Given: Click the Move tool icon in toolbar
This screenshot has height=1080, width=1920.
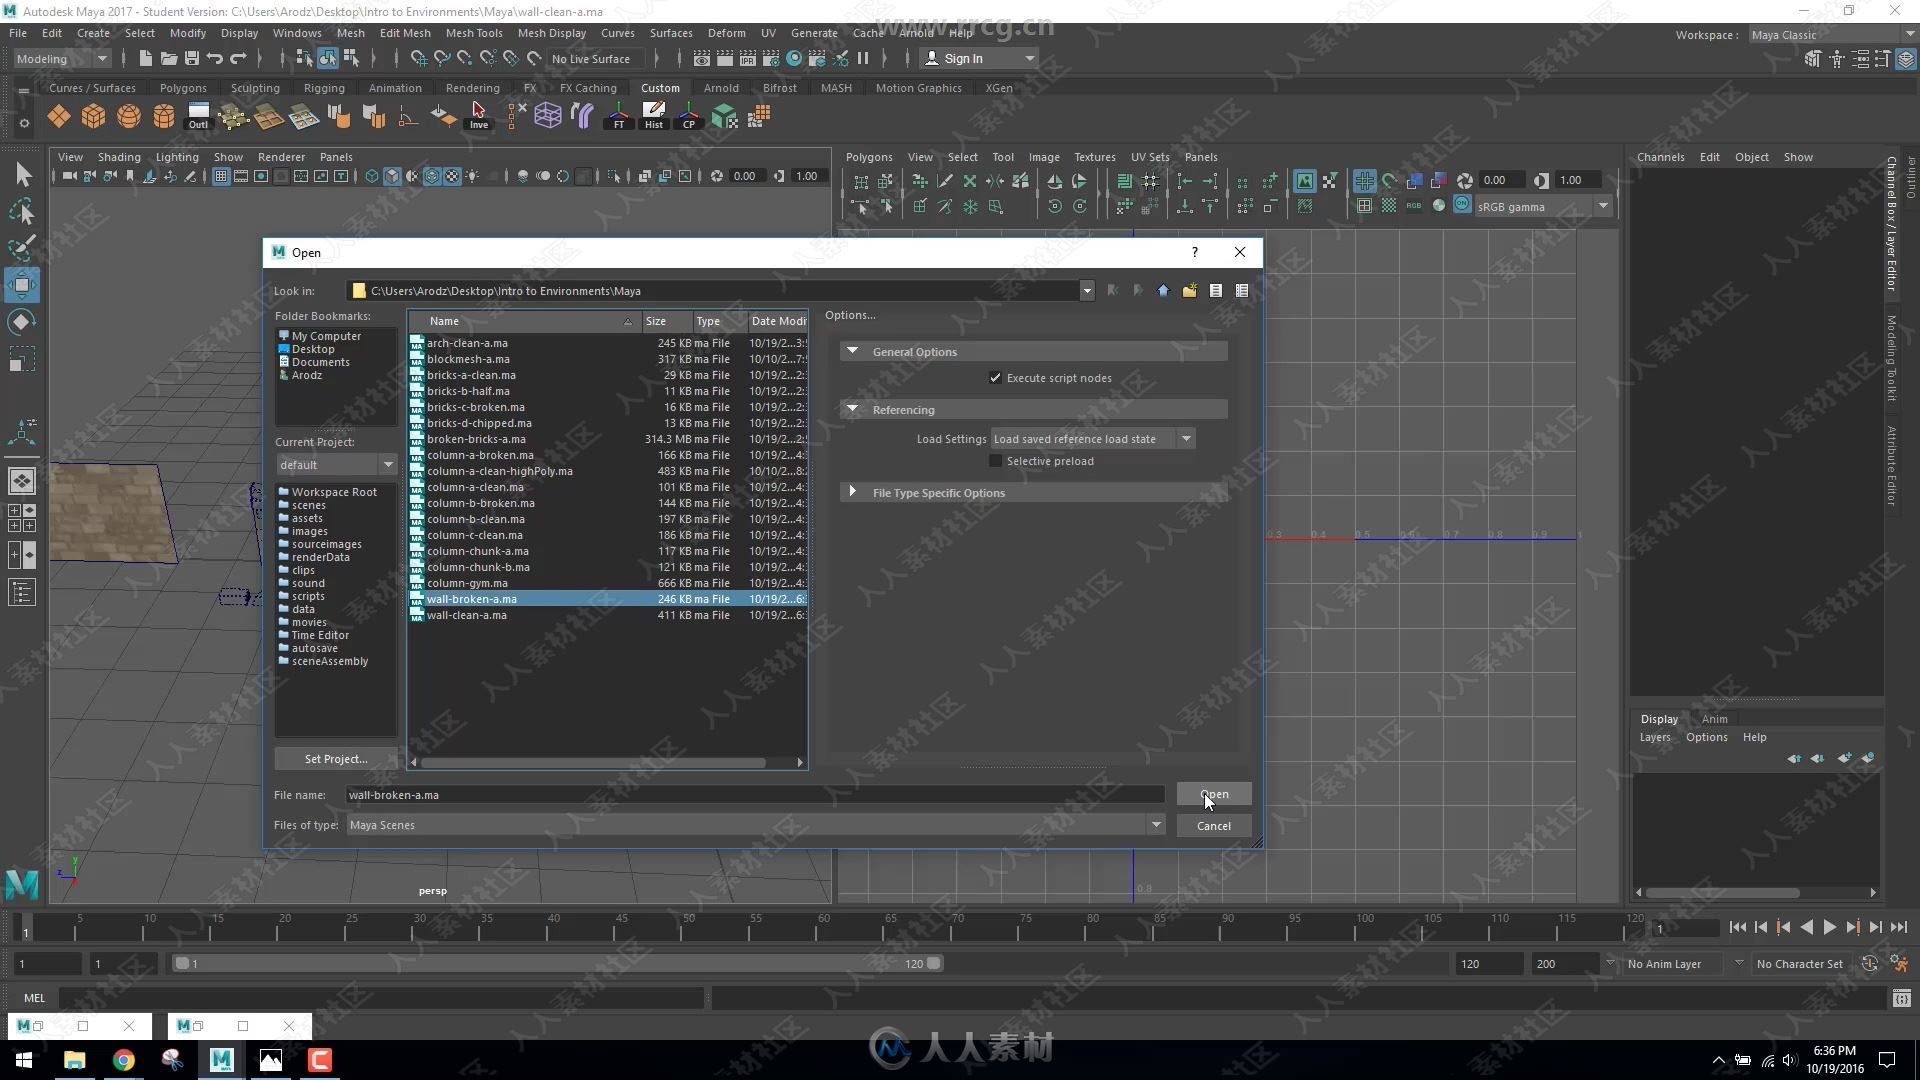Looking at the screenshot, I should [22, 284].
